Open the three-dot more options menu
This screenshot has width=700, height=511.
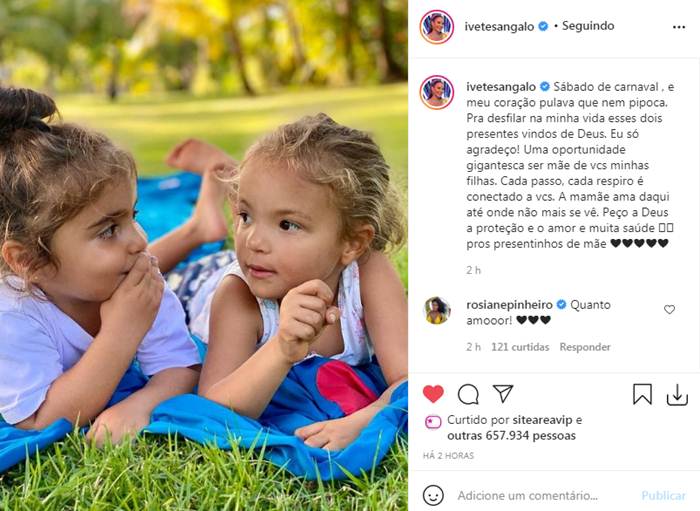[679, 27]
